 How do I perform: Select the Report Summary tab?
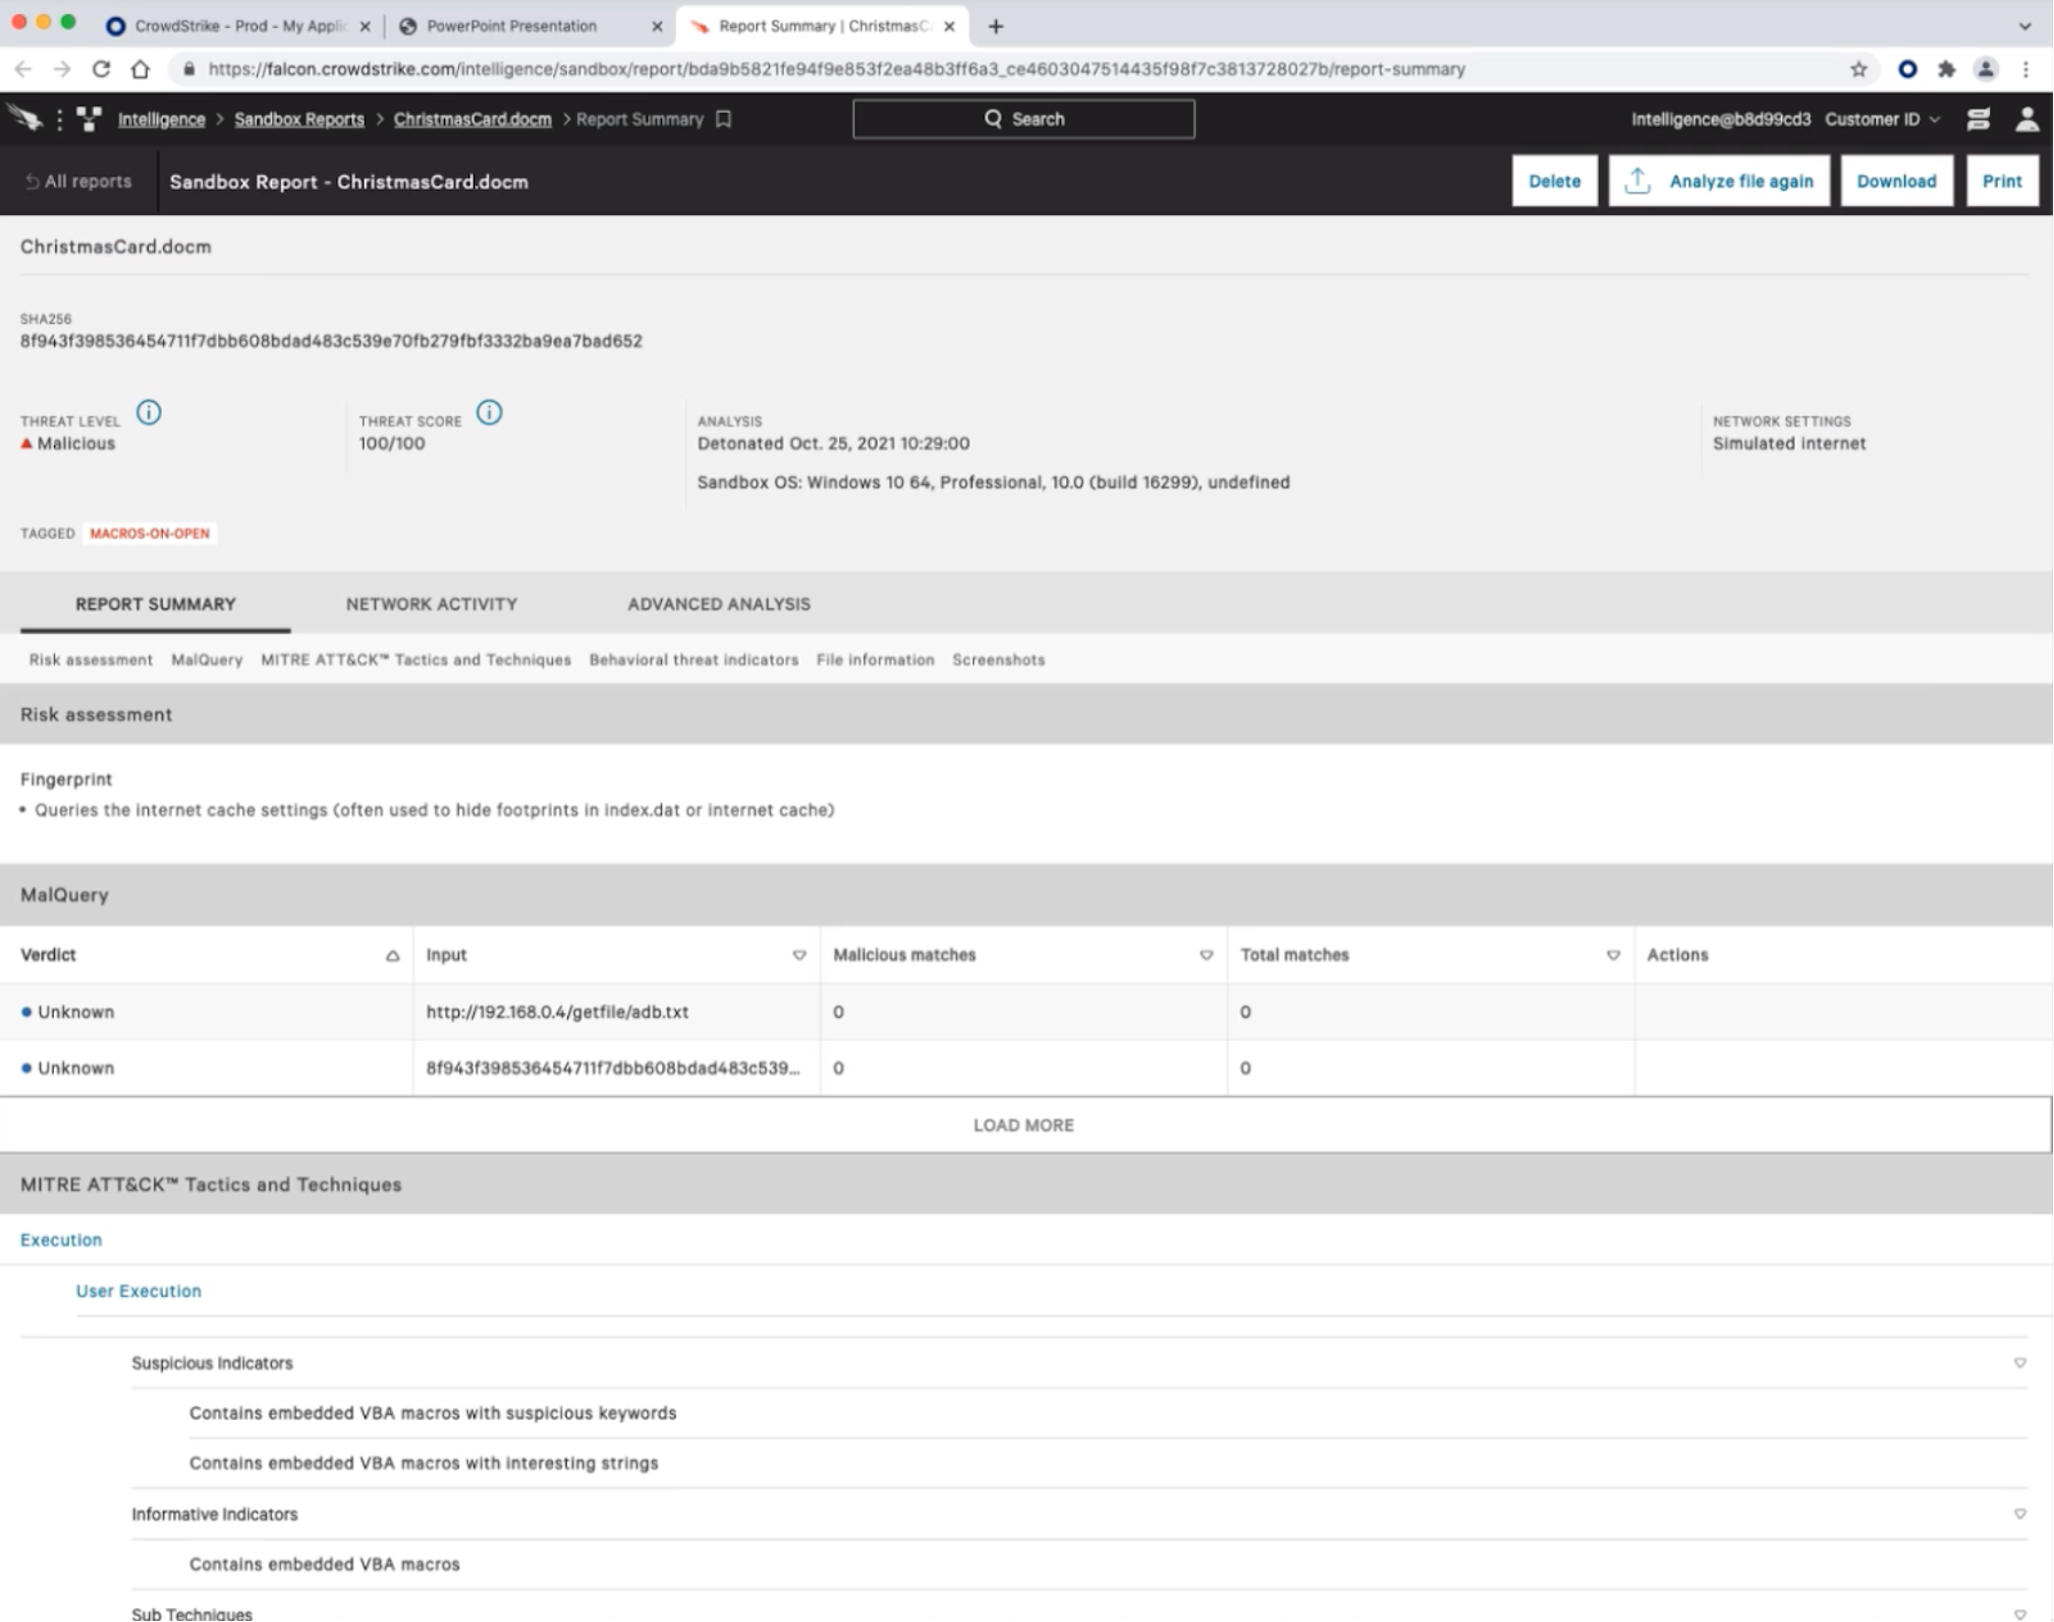[x=156, y=604]
